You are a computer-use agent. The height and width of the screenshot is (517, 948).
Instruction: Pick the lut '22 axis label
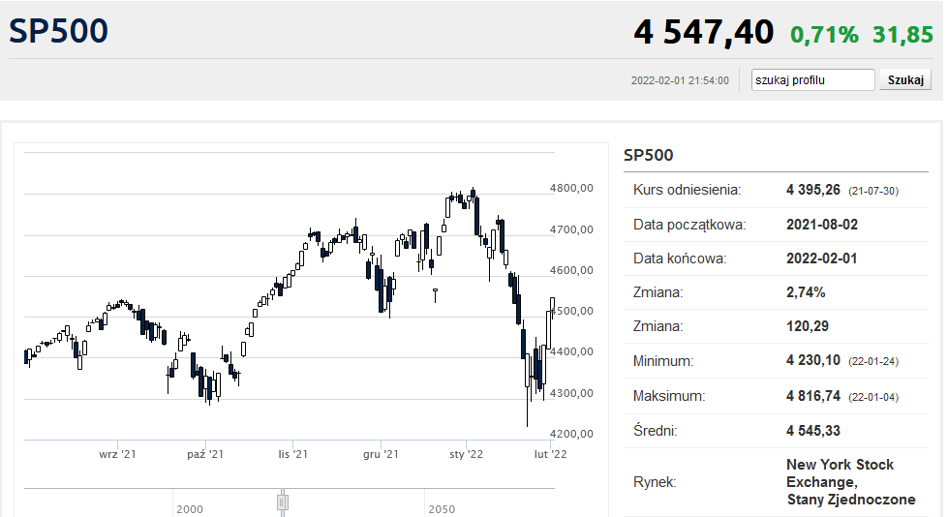[x=550, y=454]
